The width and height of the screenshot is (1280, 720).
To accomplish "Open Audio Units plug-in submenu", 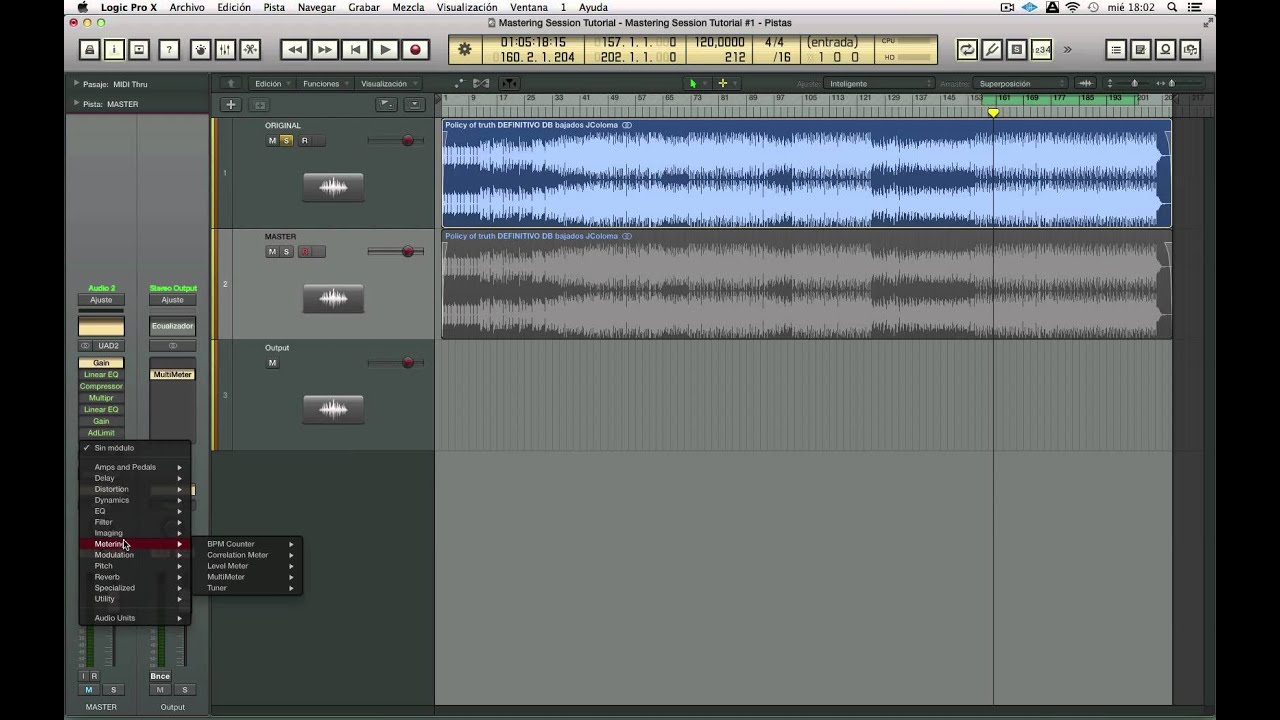I will [x=135, y=618].
